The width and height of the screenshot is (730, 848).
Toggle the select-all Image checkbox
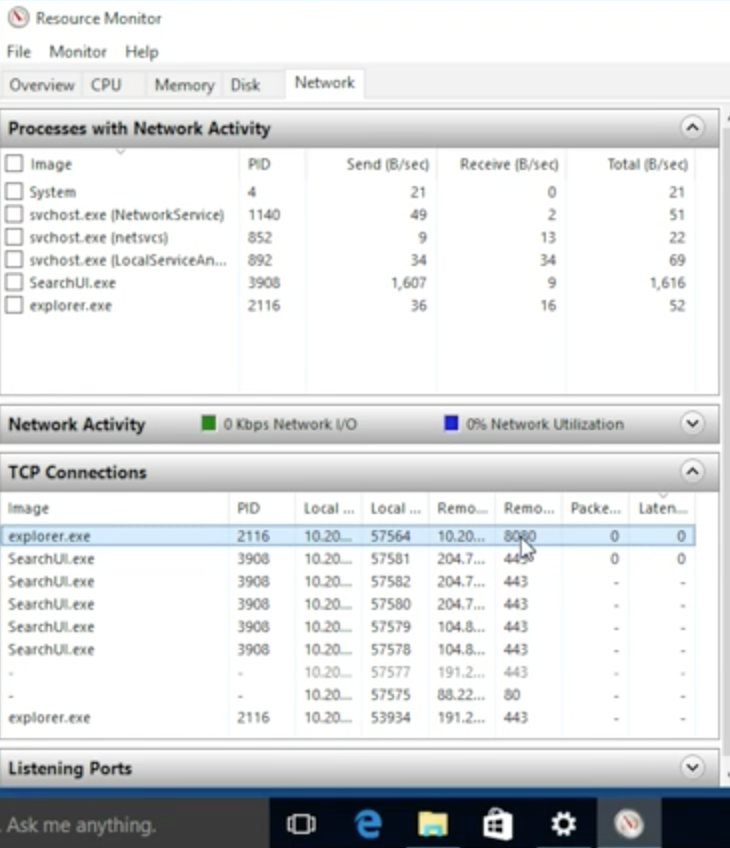[14, 163]
